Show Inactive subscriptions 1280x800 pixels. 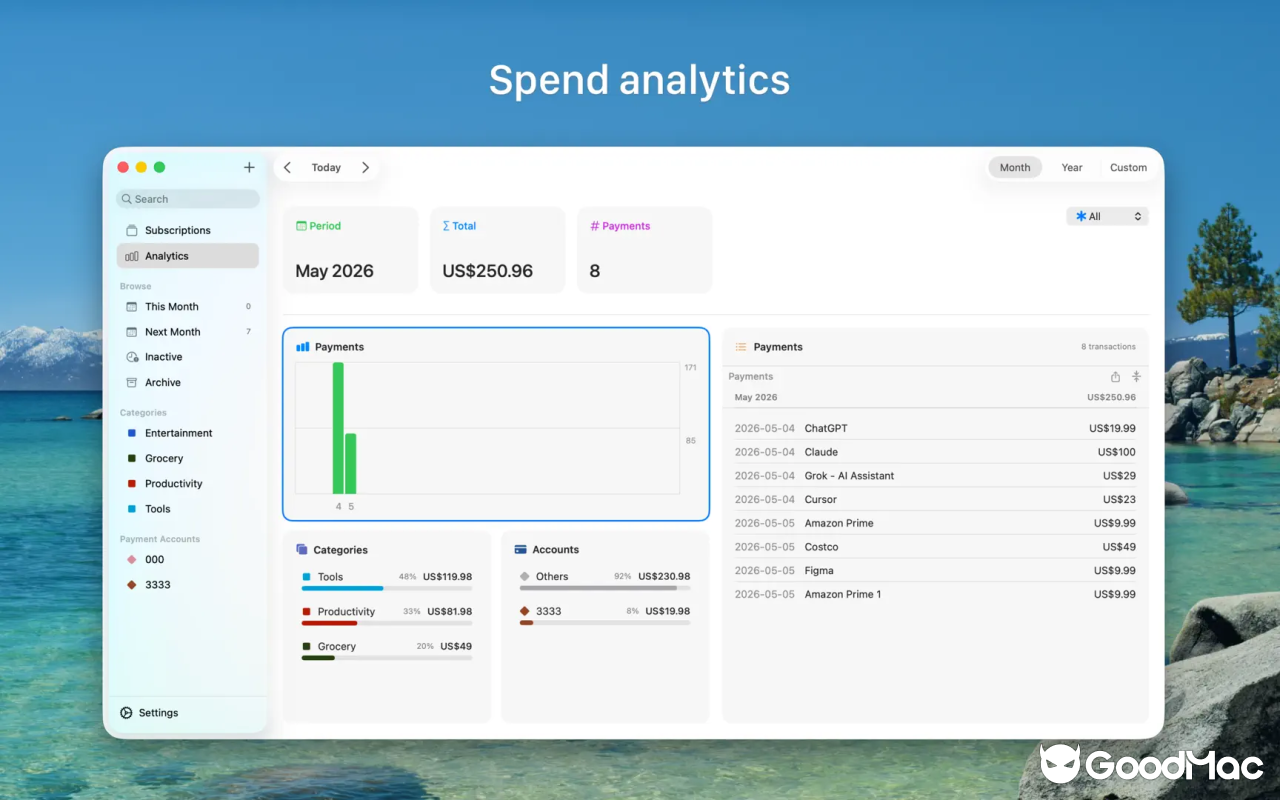(x=188, y=357)
